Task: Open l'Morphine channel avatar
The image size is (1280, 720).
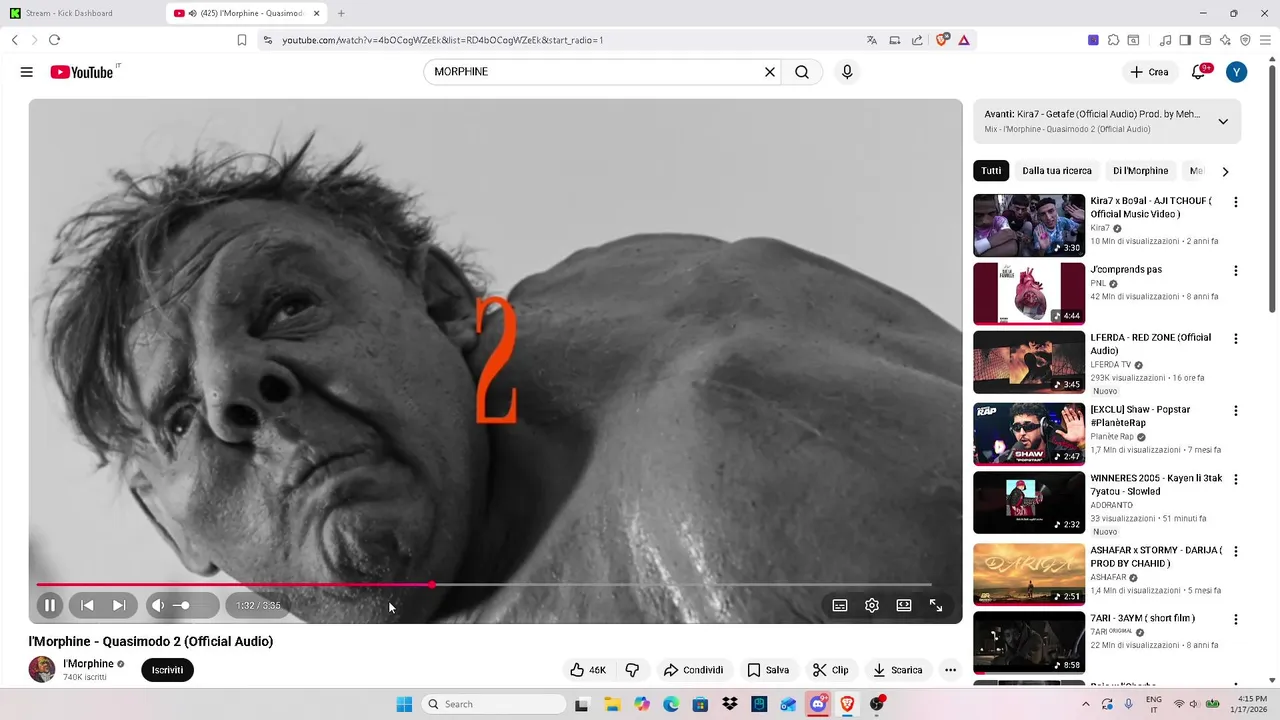Action: [x=42, y=669]
